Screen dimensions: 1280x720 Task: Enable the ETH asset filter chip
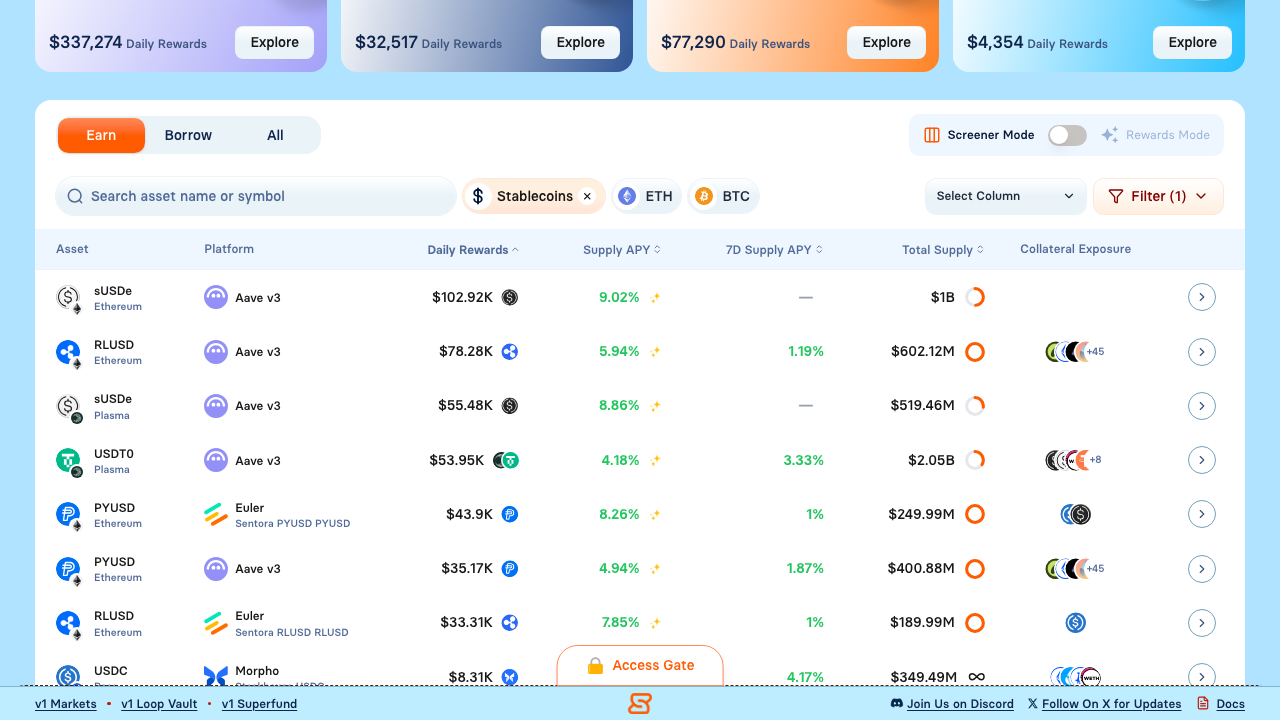[646, 196]
